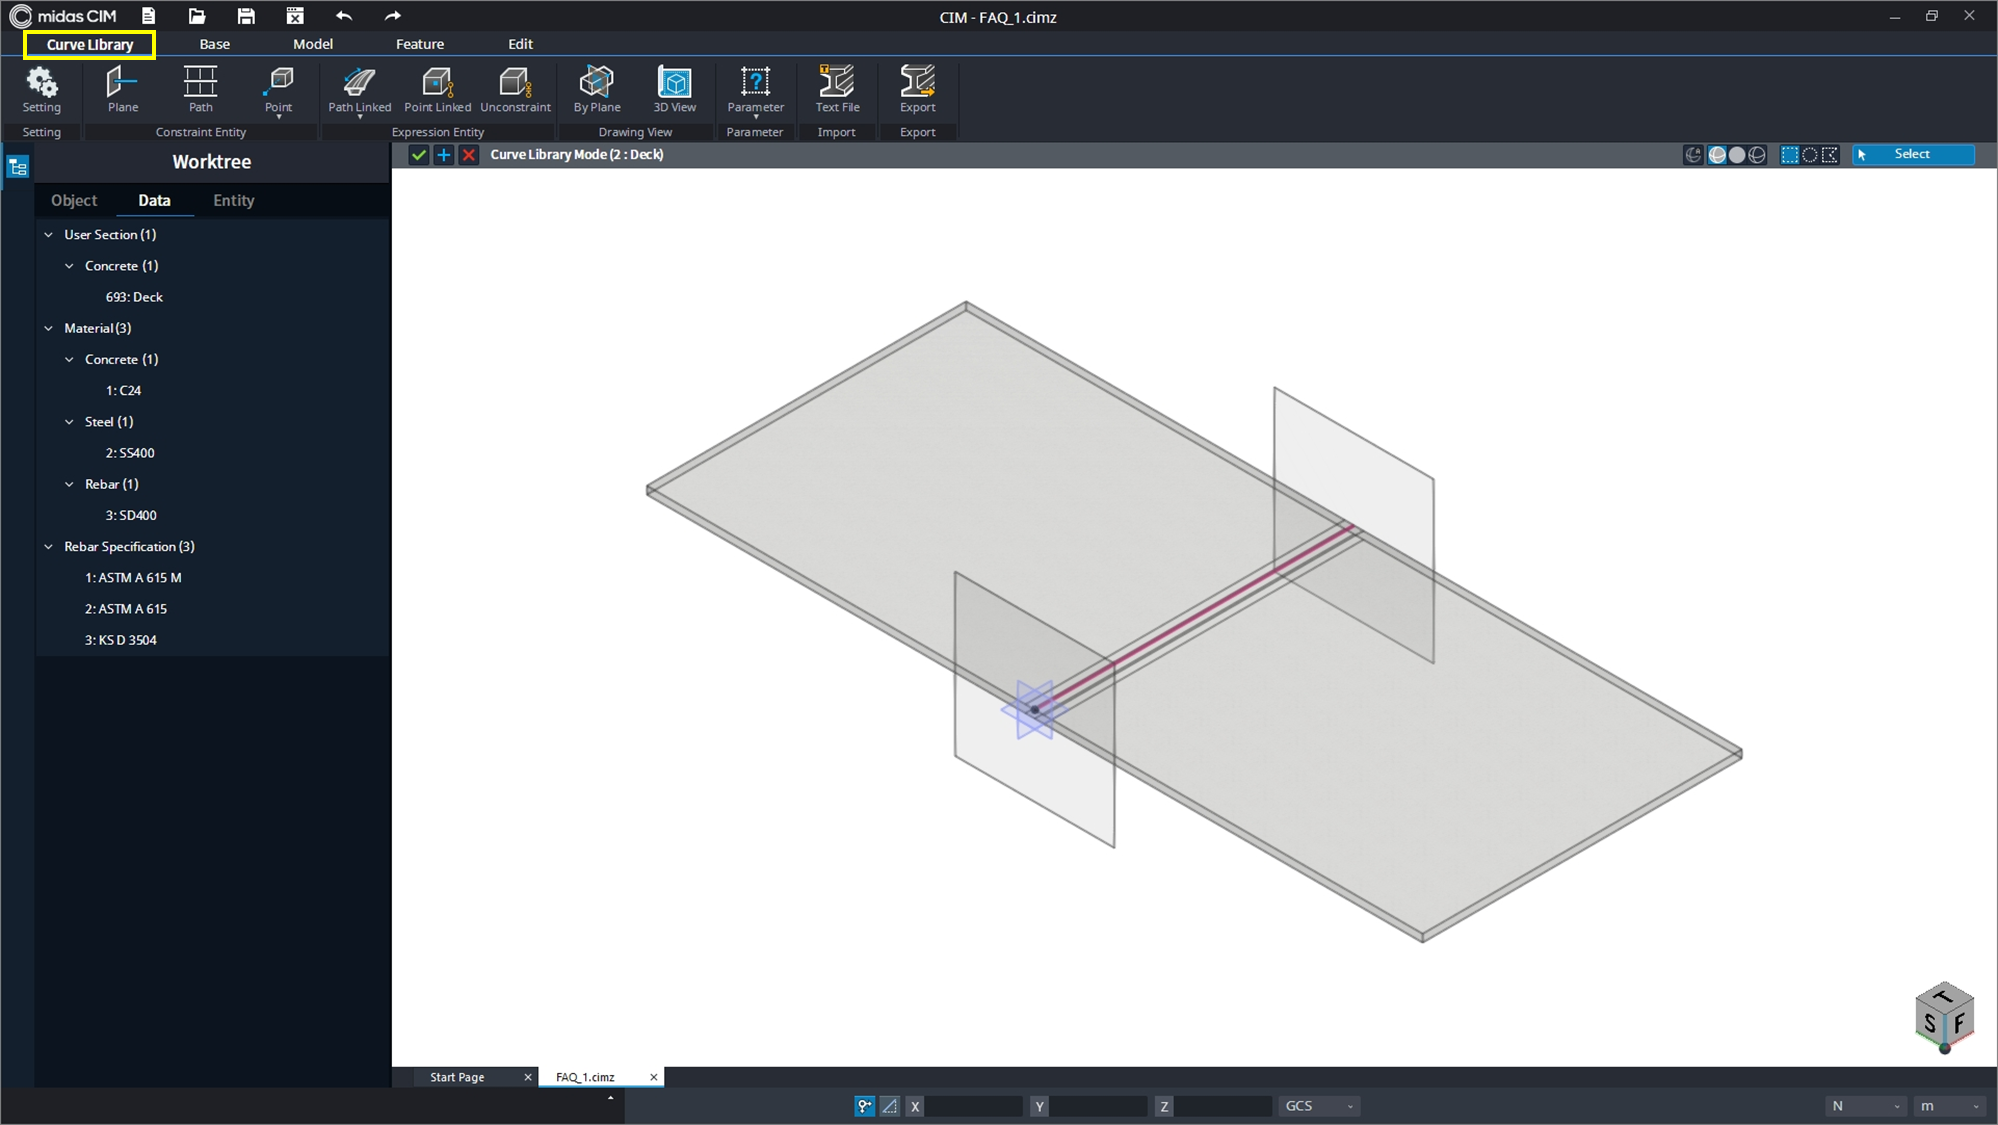
Task: Select the 1: C24 material item
Action: (x=123, y=391)
